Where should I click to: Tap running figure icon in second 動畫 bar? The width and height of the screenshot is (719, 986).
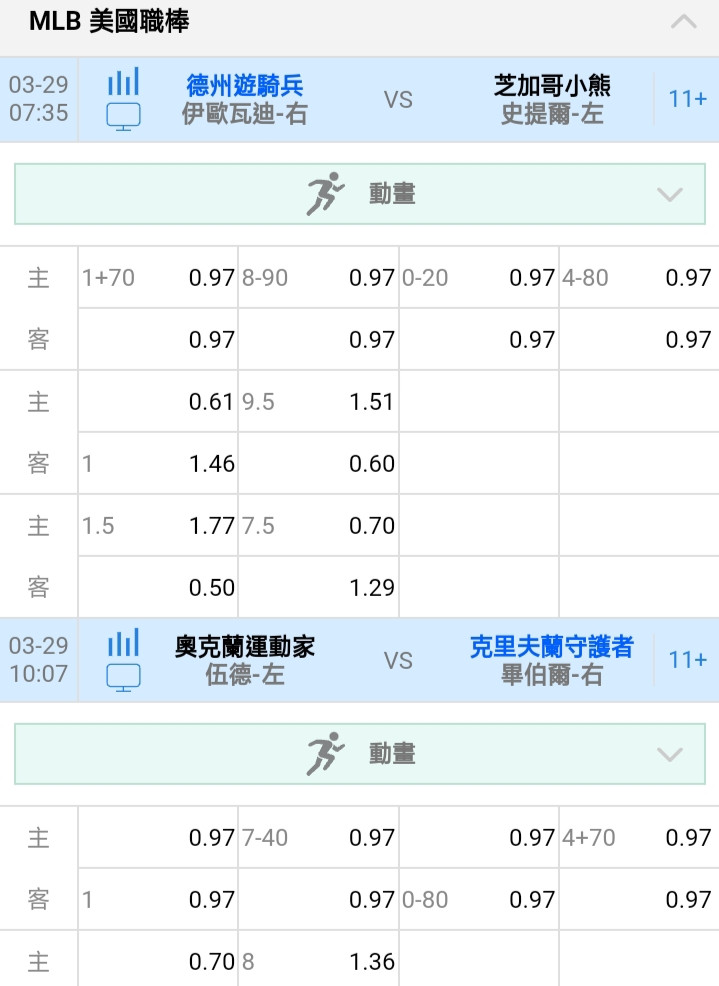click(325, 753)
